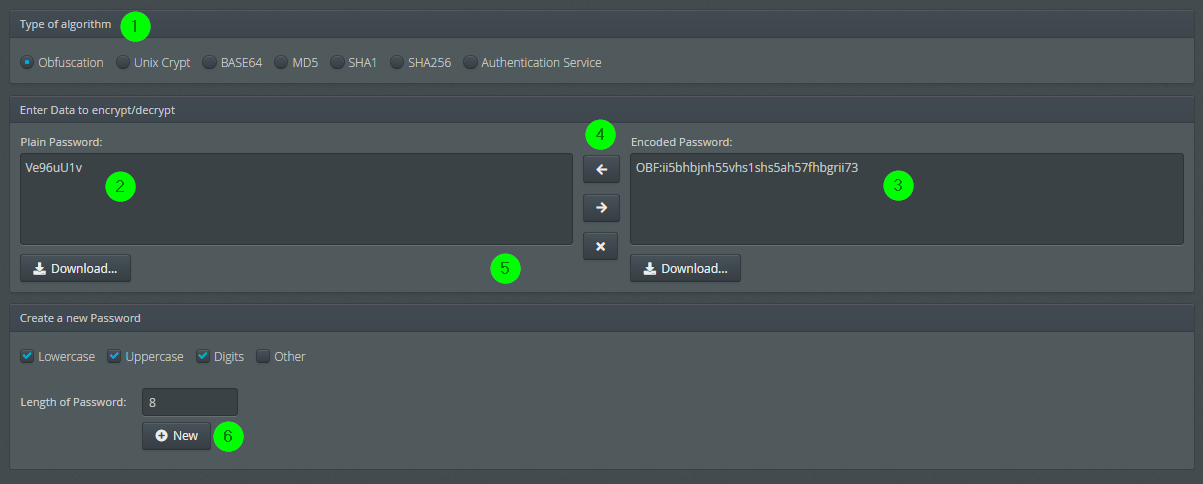Uncheck the Lowercase checkbox

(x=27, y=356)
